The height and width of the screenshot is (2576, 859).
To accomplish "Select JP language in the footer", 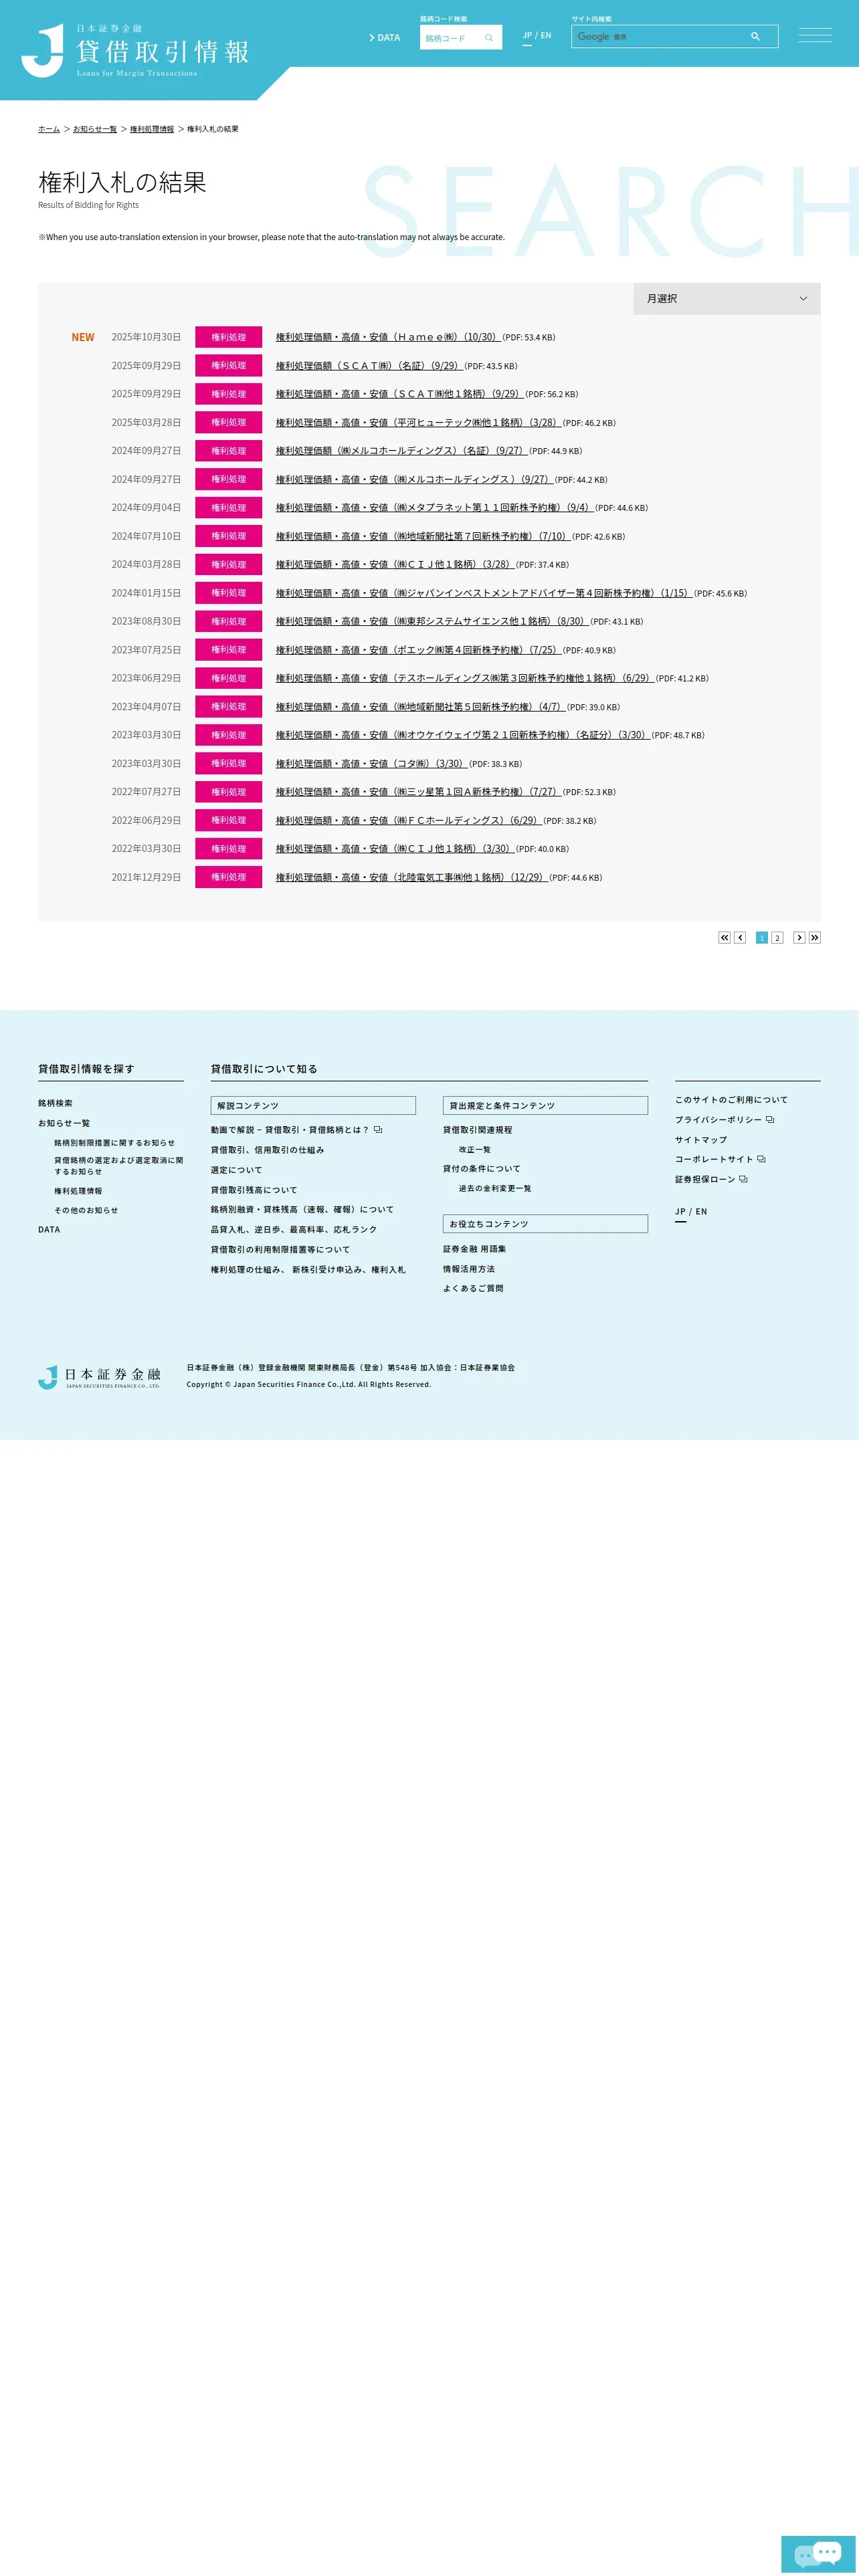I will (680, 1212).
